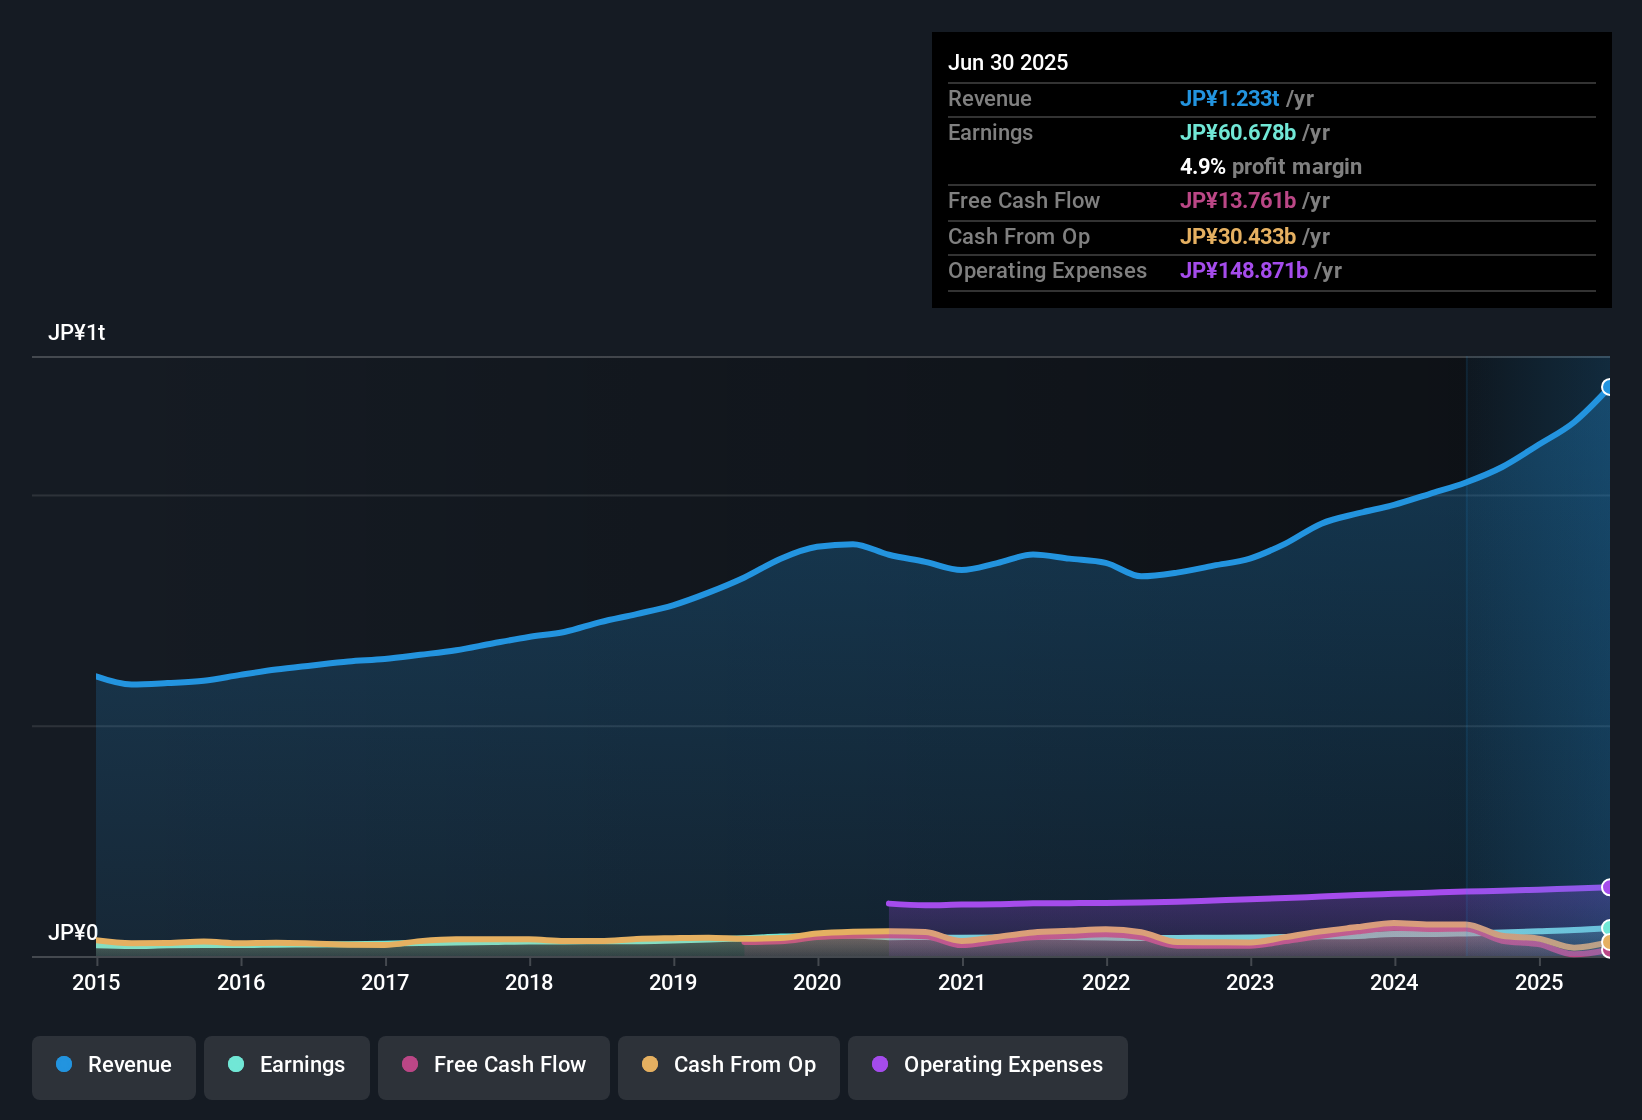The width and height of the screenshot is (1642, 1120).
Task: Toggle the Operating Expenses legend entry
Action: [x=987, y=1065]
